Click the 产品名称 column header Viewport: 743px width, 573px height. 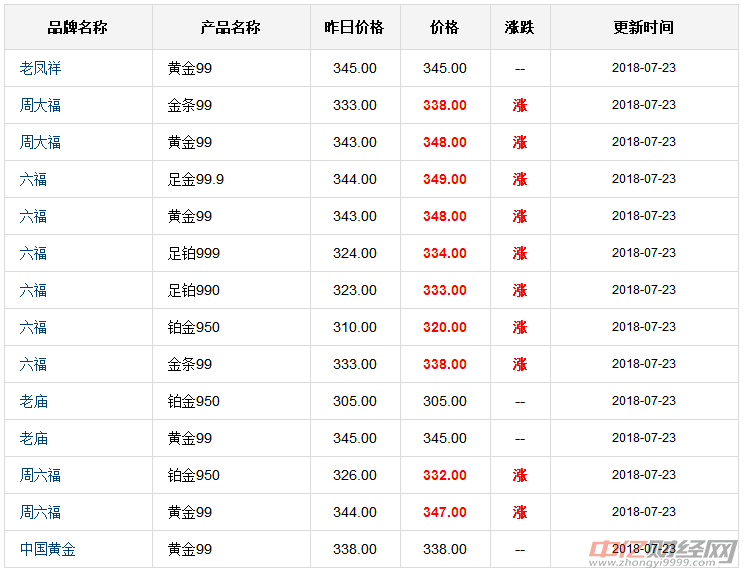pos(231,28)
